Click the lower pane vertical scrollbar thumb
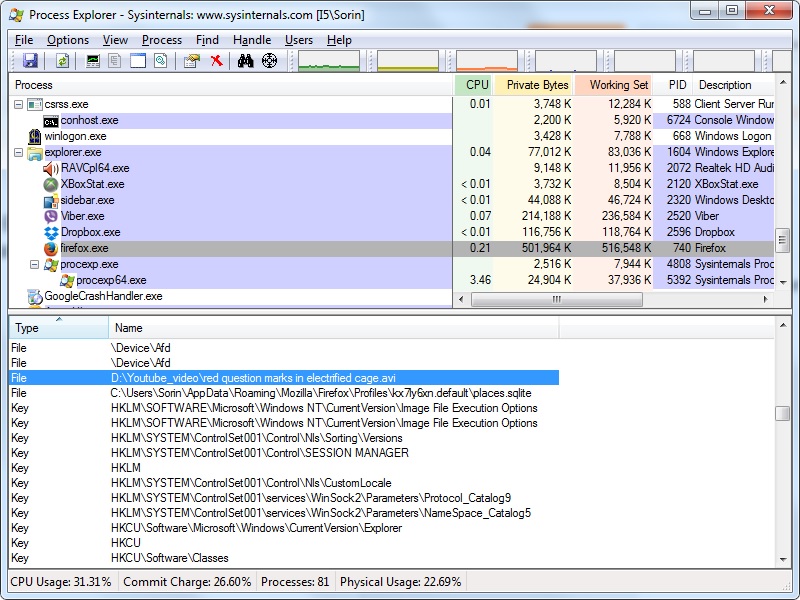Screen dimensions: 800x600 point(782,413)
